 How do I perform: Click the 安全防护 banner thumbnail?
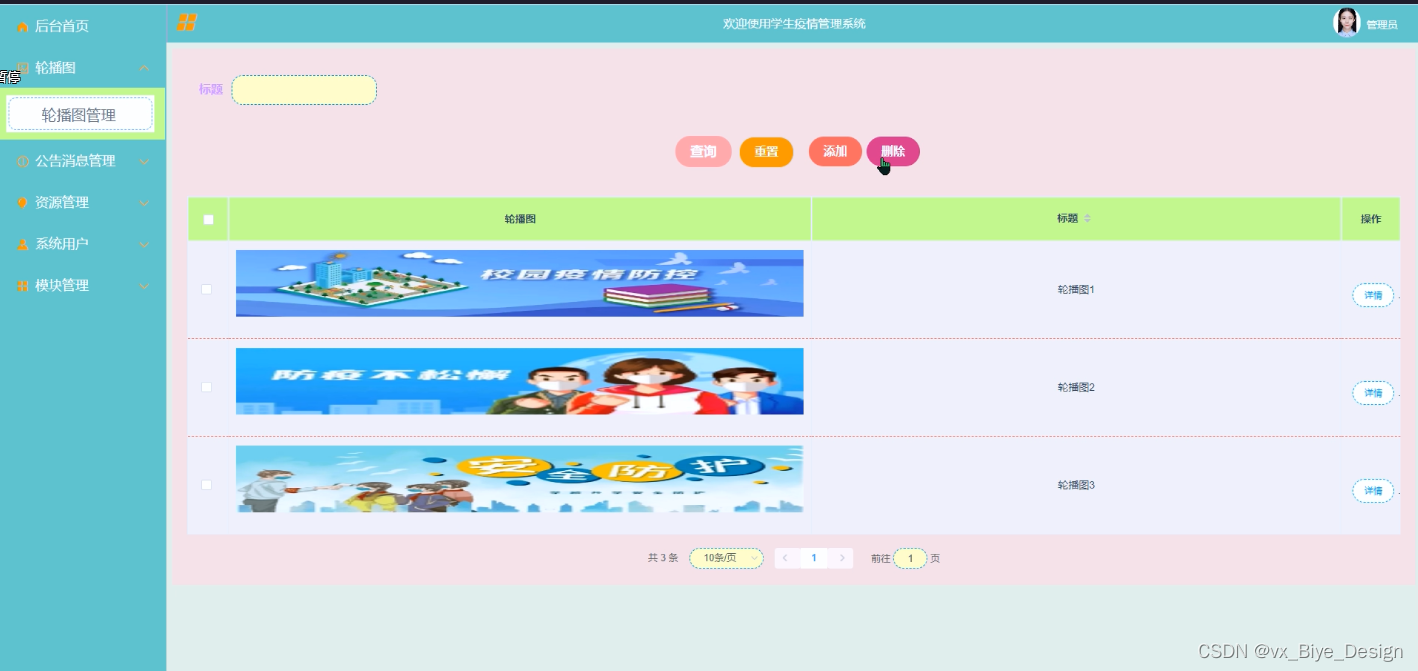click(519, 479)
